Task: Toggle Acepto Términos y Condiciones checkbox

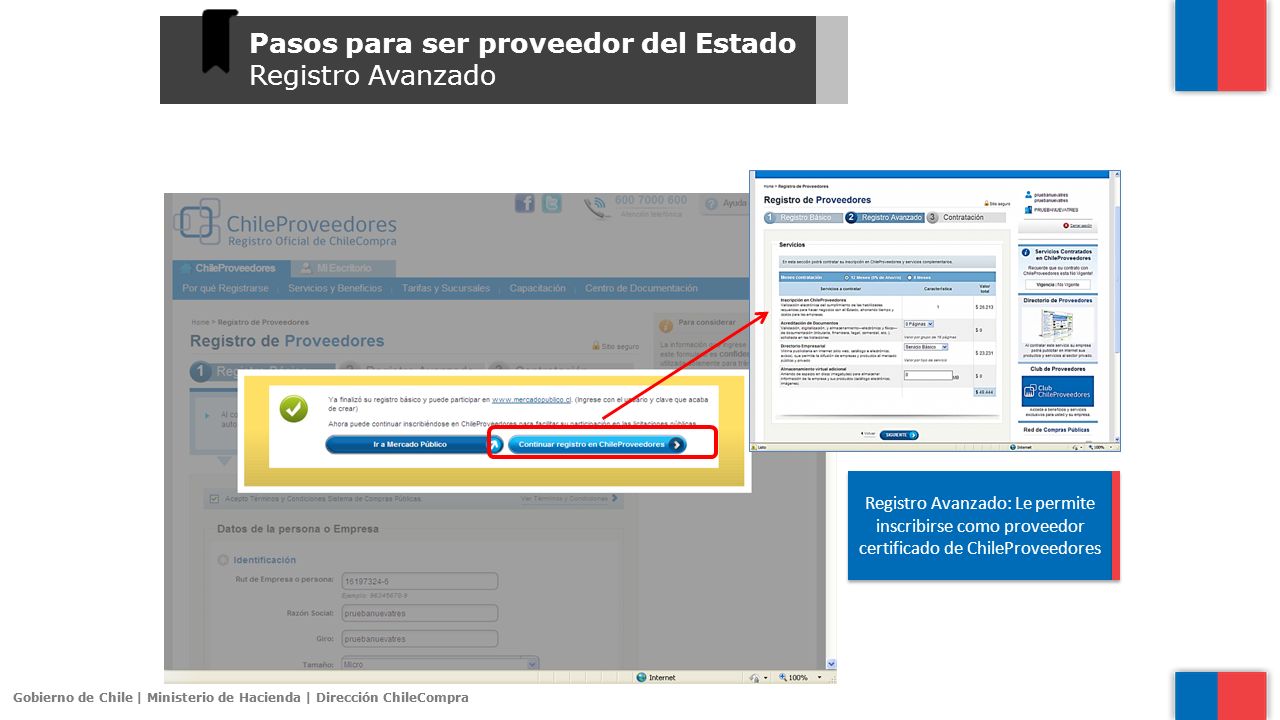Action: pos(214,498)
